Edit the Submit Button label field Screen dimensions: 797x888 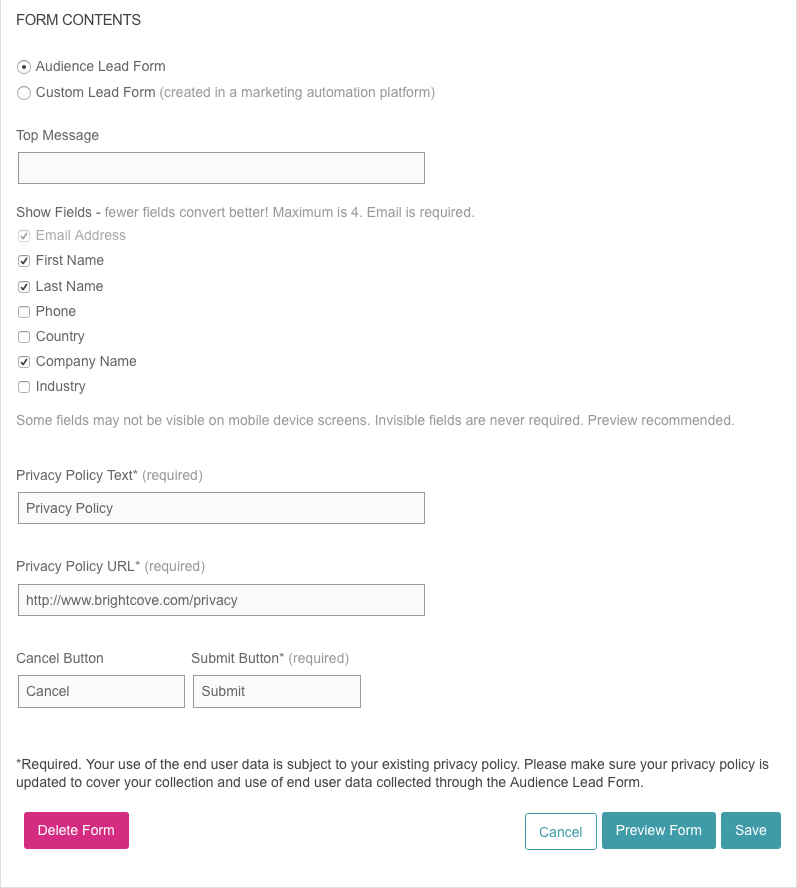276,691
